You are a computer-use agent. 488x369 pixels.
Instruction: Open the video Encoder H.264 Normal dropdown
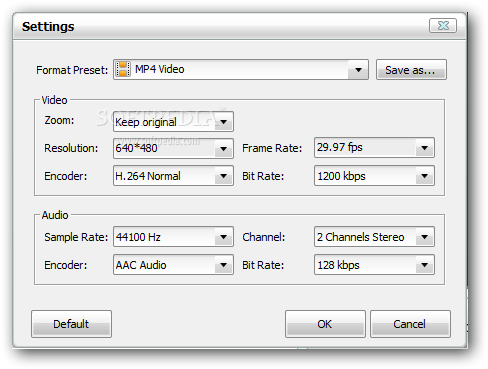coord(173,176)
